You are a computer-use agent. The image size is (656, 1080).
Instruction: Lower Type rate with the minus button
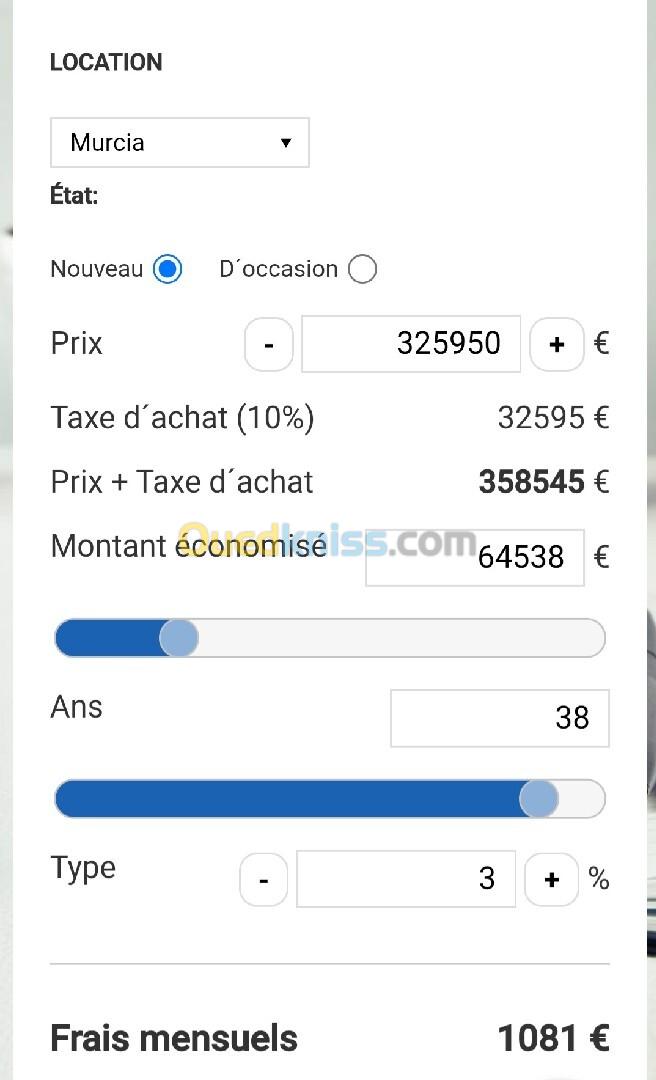pos(264,880)
